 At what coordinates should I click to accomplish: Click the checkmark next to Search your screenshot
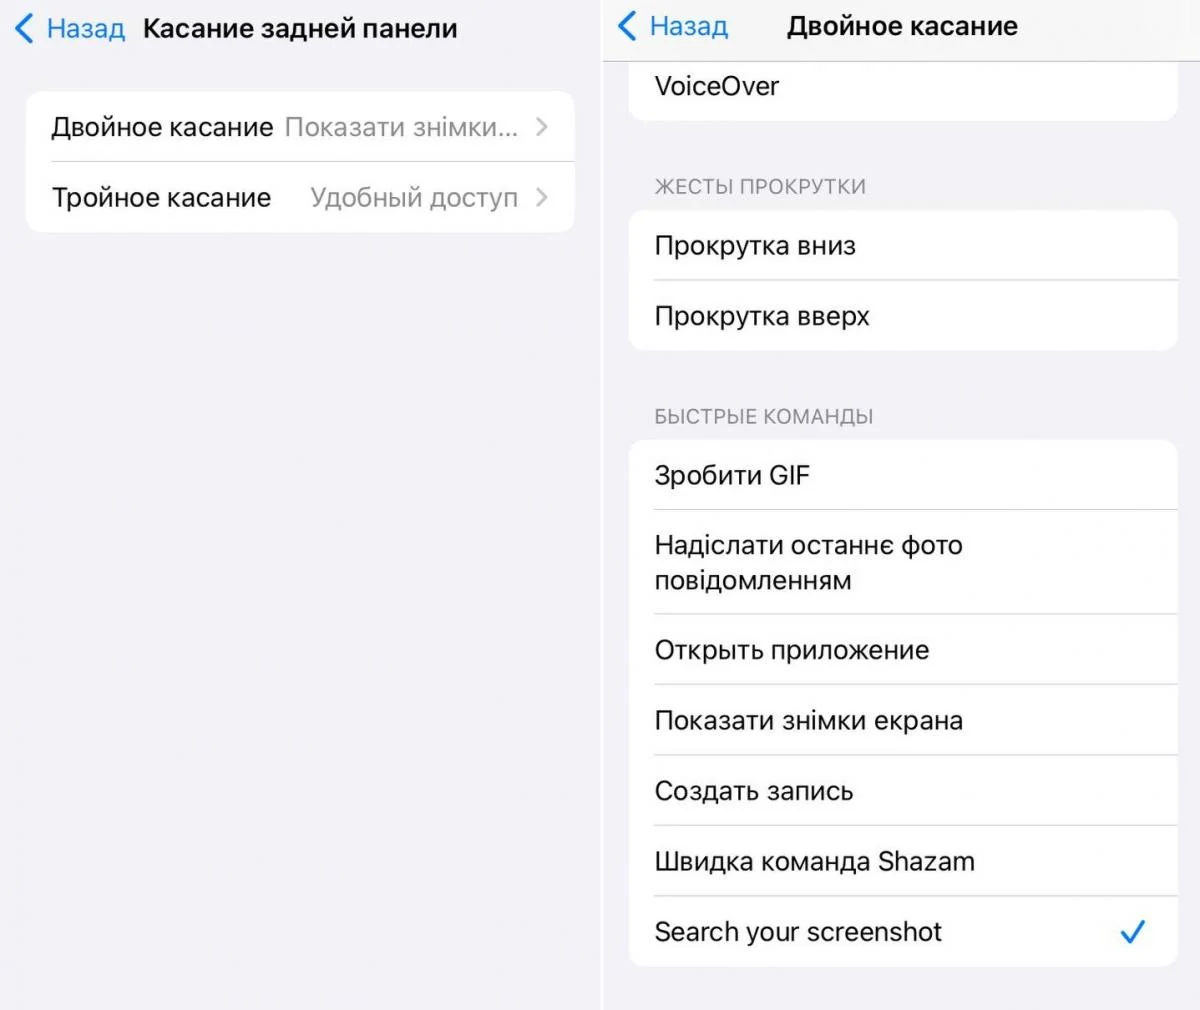(1132, 932)
